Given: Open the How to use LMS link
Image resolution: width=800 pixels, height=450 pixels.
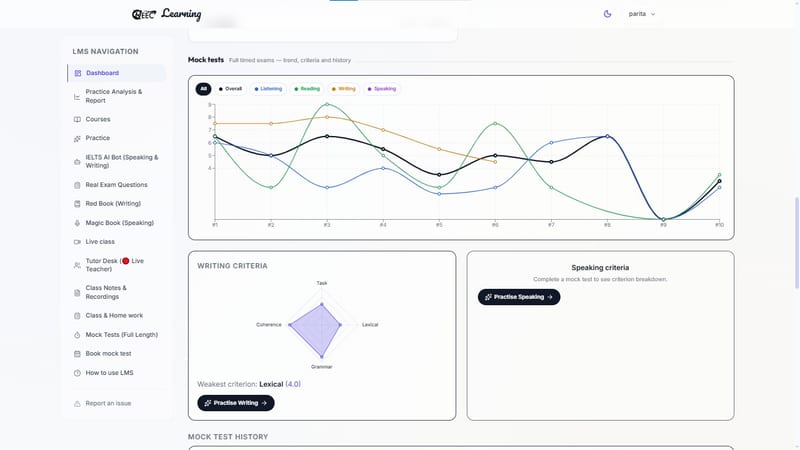Looking at the screenshot, I should click(x=116, y=373).
